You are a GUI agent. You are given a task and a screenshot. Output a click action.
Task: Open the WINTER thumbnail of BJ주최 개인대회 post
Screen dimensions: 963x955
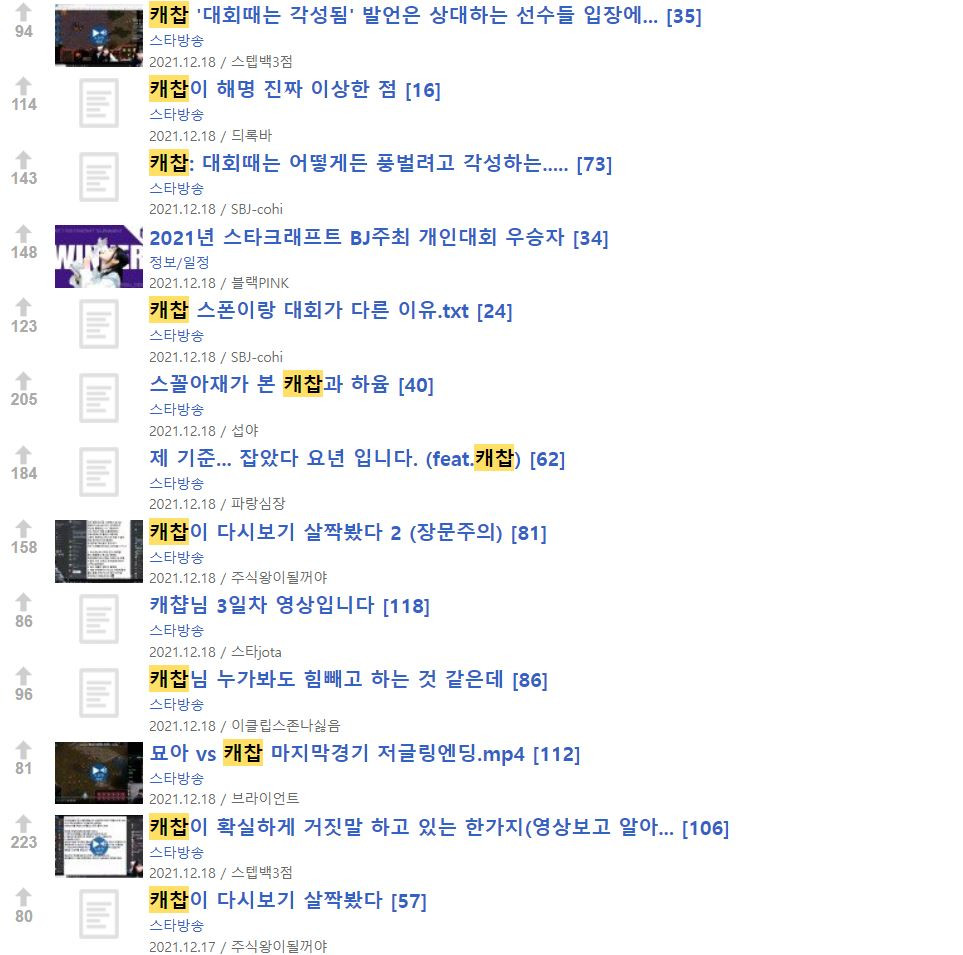[x=99, y=257]
